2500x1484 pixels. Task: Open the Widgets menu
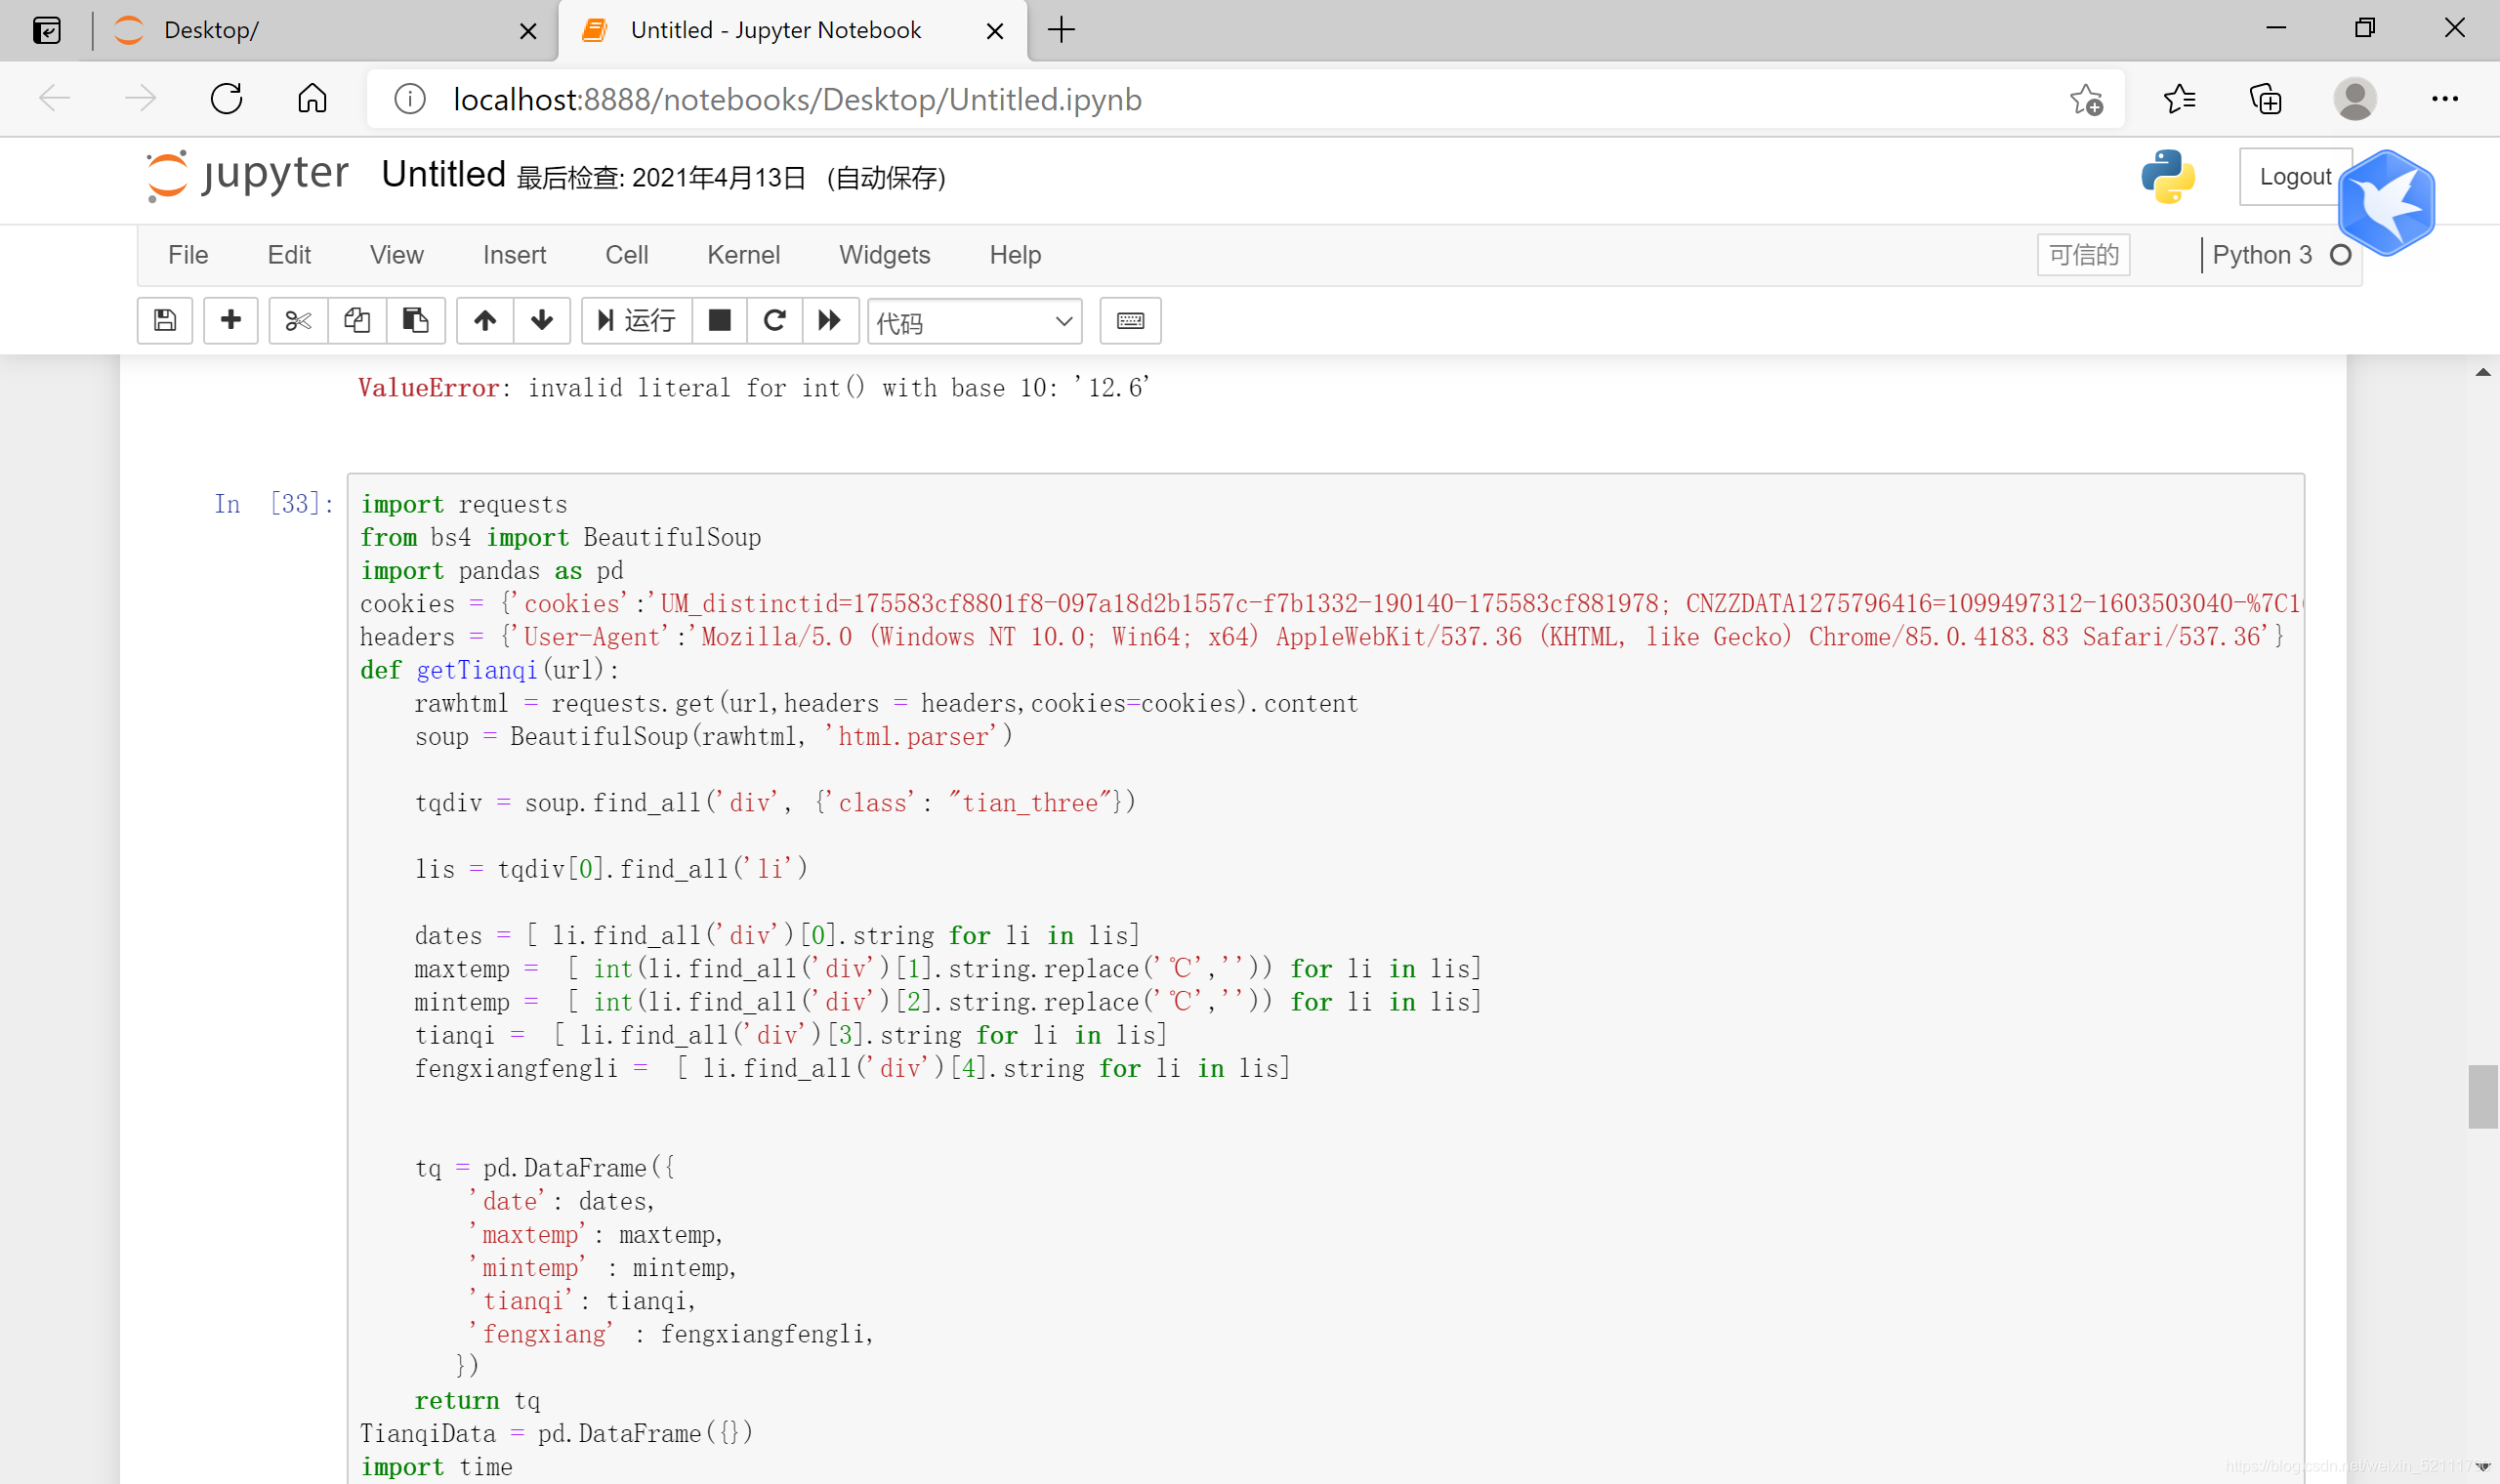[x=884, y=255]
